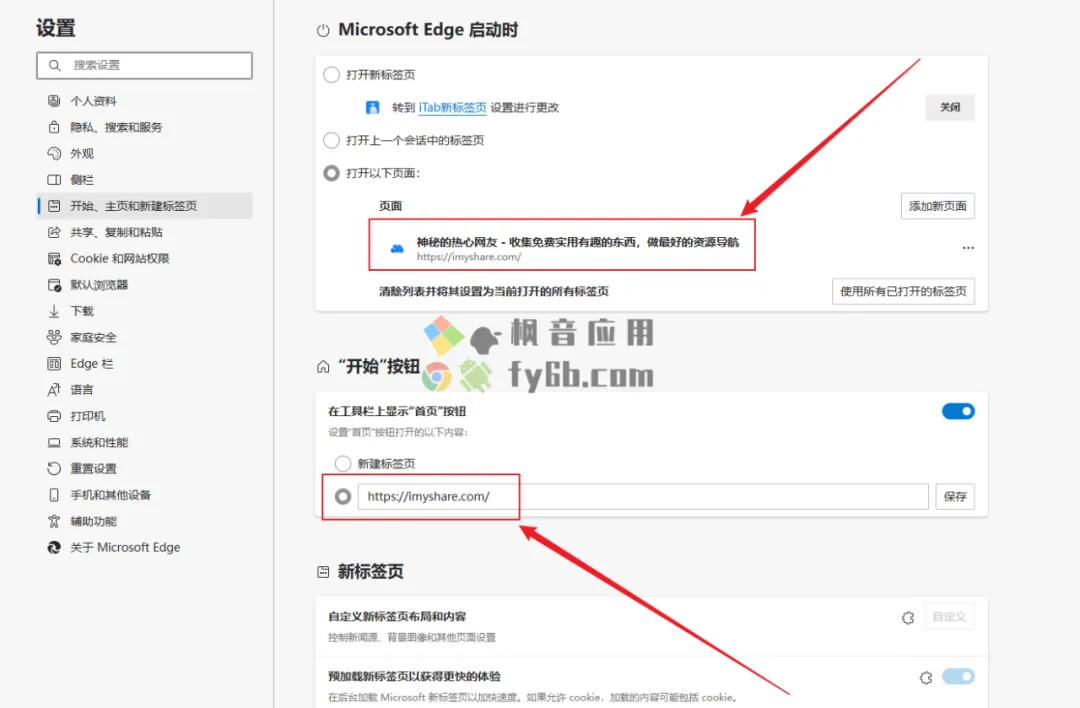Open 隐私、搜索和服务 settings section
Image resolution: width=1080 pixels, height=708 pixels.
pos(145,127)
